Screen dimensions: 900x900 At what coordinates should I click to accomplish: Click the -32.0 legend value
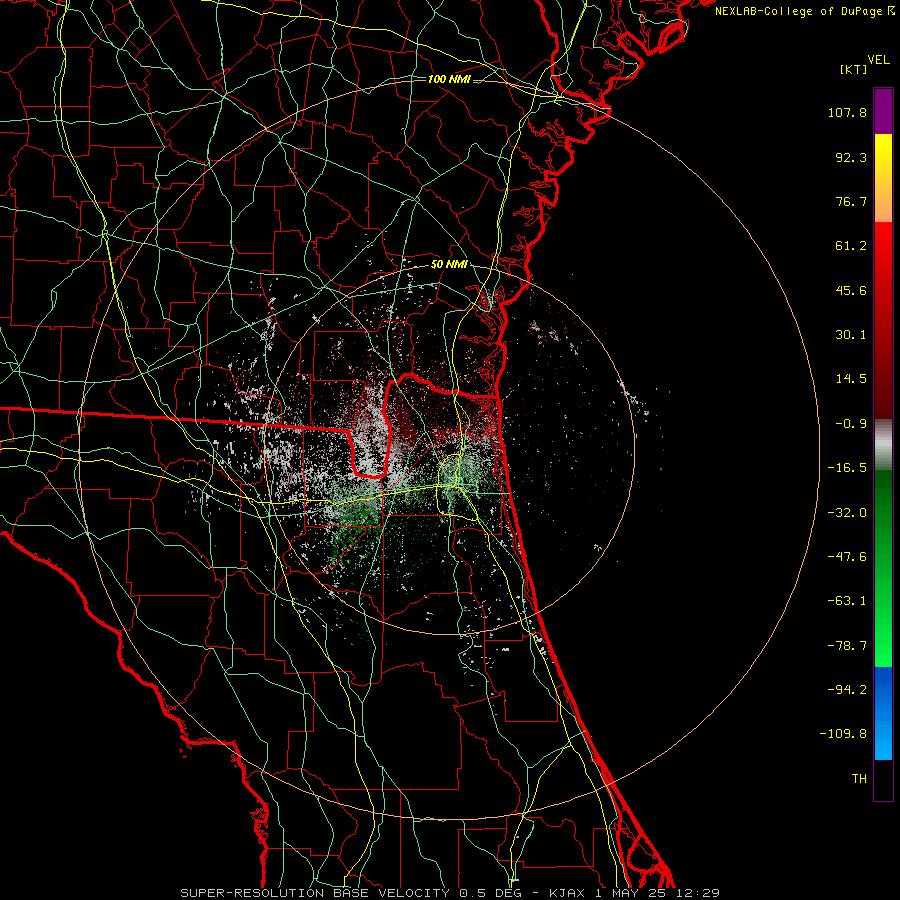click(847, 513)
